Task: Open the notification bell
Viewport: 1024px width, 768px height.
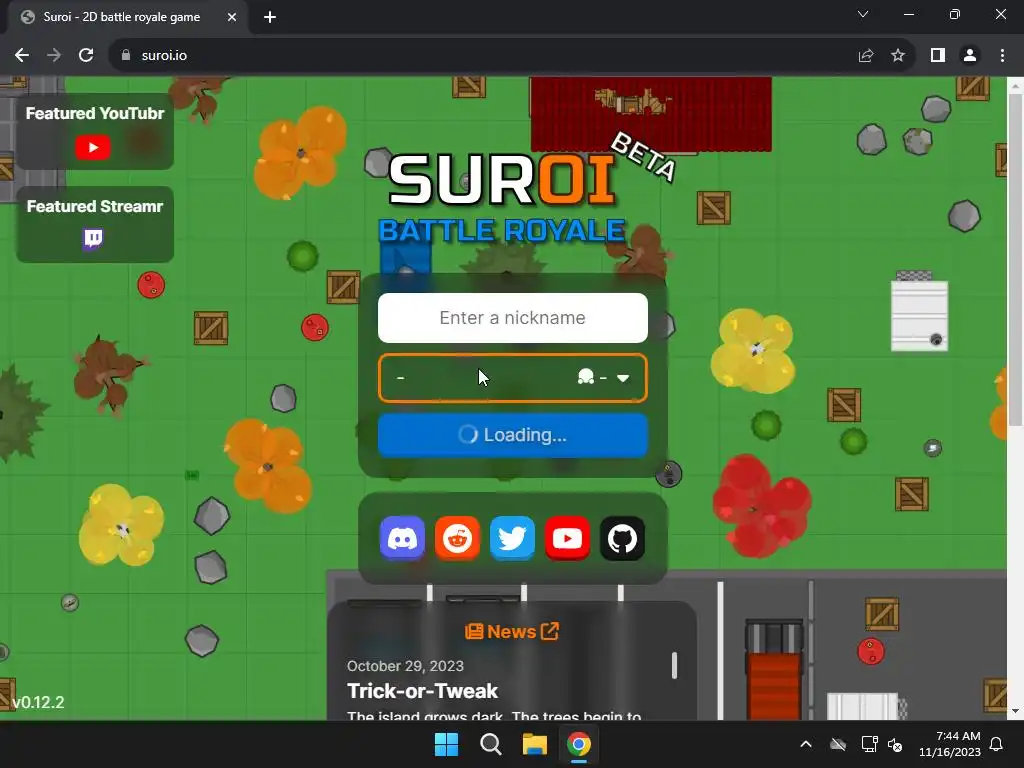Action: (x=997, y=744)
